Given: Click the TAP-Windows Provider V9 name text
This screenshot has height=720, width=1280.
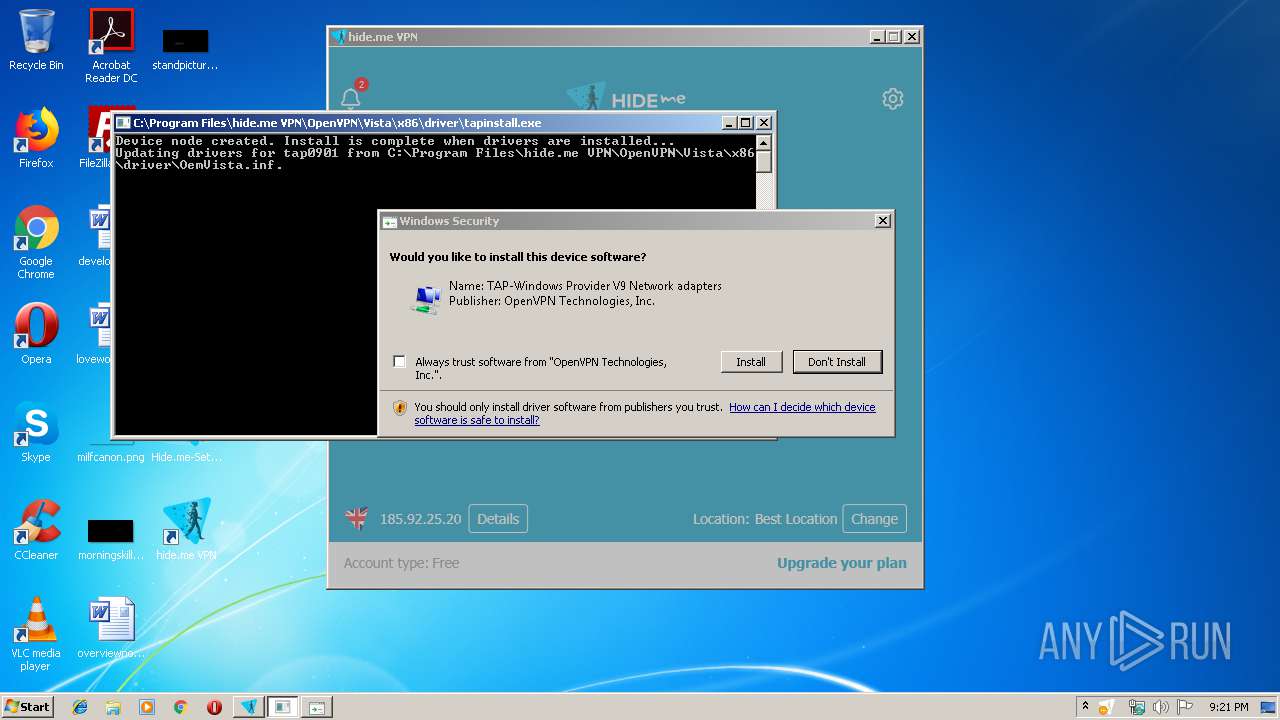Looking at the screenshot, I should (585, 286).
